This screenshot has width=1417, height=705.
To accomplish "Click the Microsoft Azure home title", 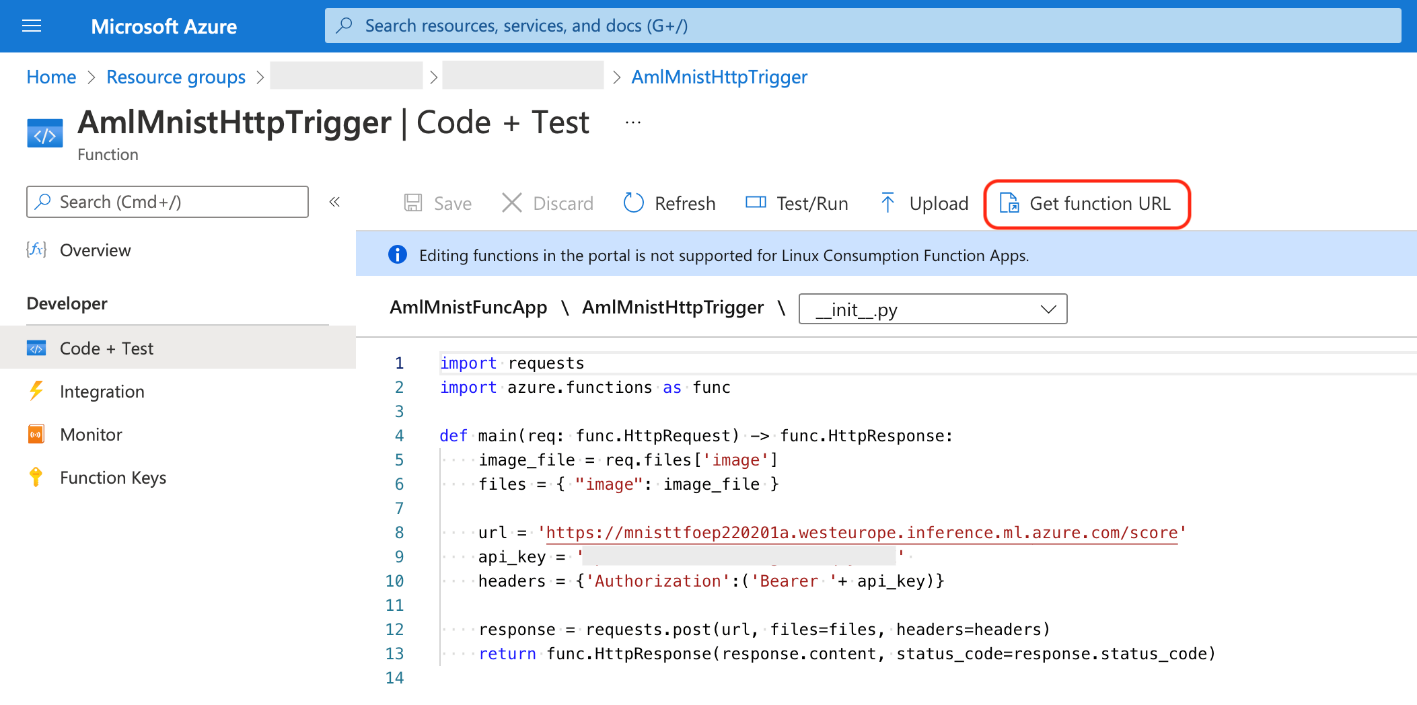I will pos(164,27).
